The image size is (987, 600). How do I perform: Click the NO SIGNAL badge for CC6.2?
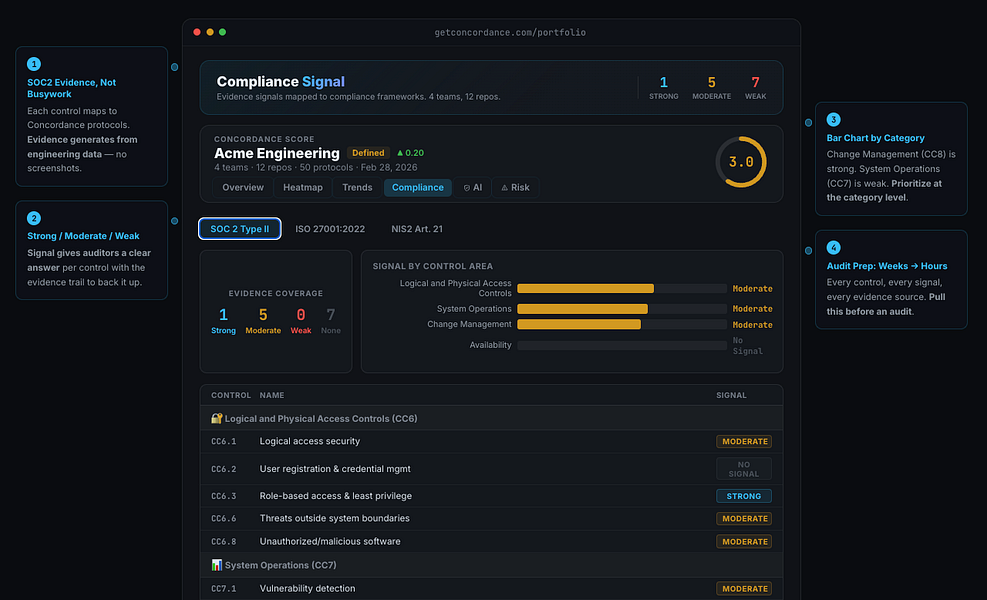[x=744, y=469]
